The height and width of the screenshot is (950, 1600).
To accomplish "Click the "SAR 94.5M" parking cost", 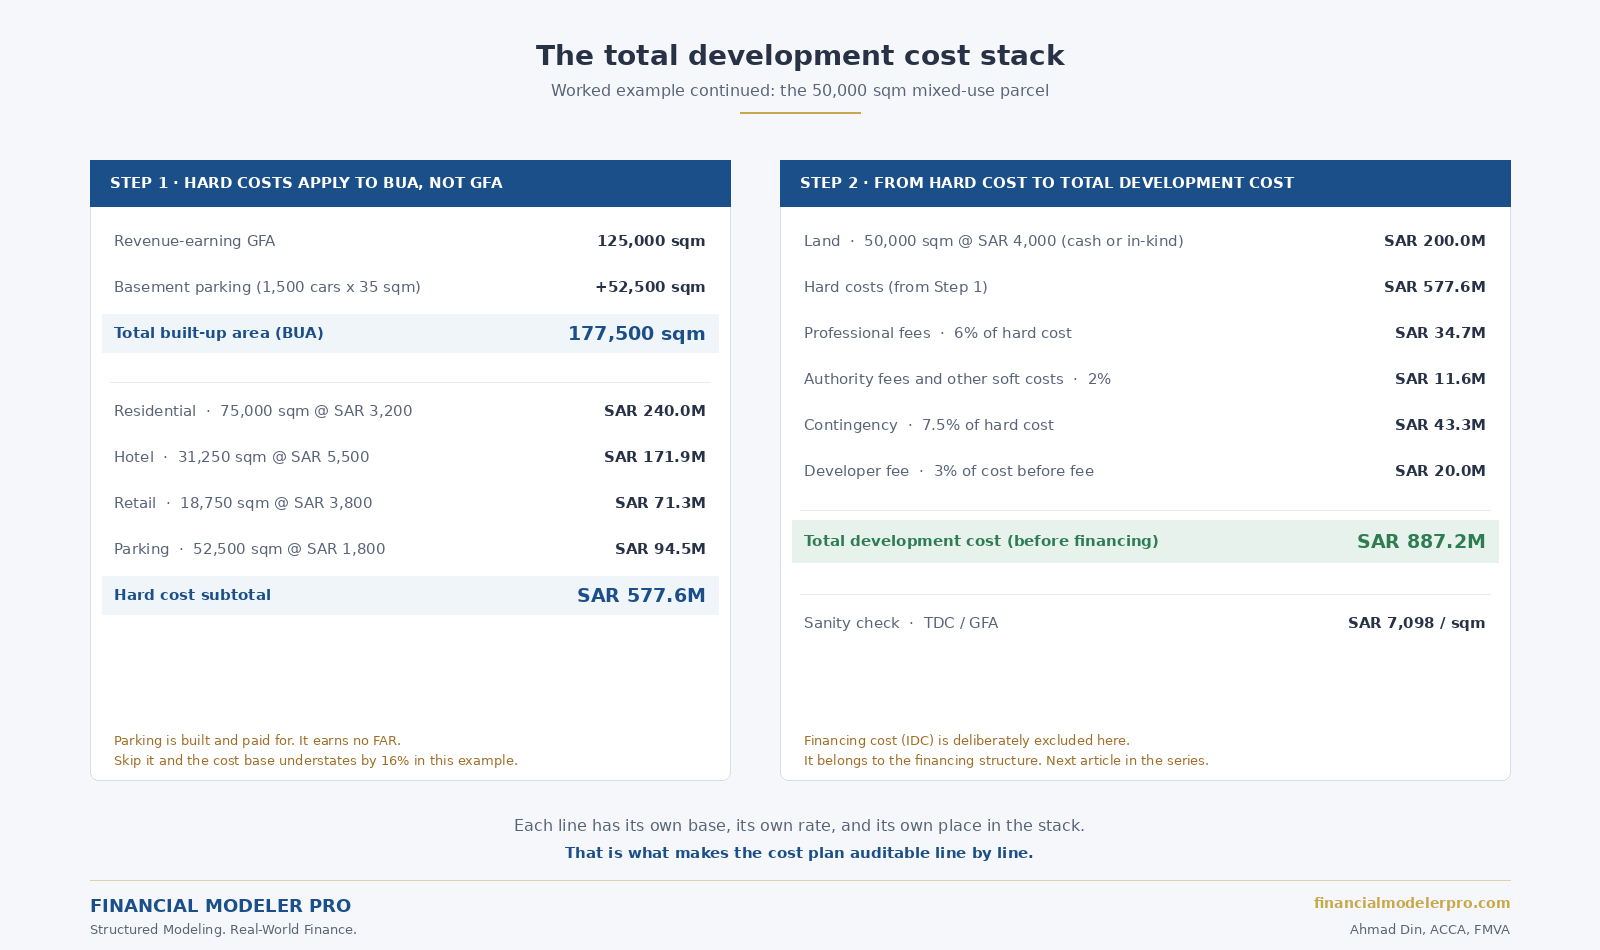I will pyautogui.click(x=660, y=549).
